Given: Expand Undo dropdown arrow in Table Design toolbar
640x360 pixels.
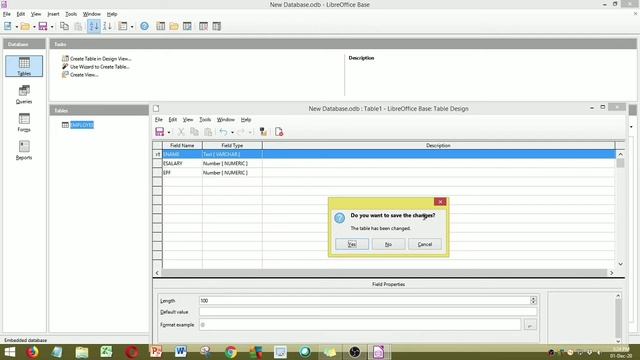Looking at the screenshot, I should [232, 132].
